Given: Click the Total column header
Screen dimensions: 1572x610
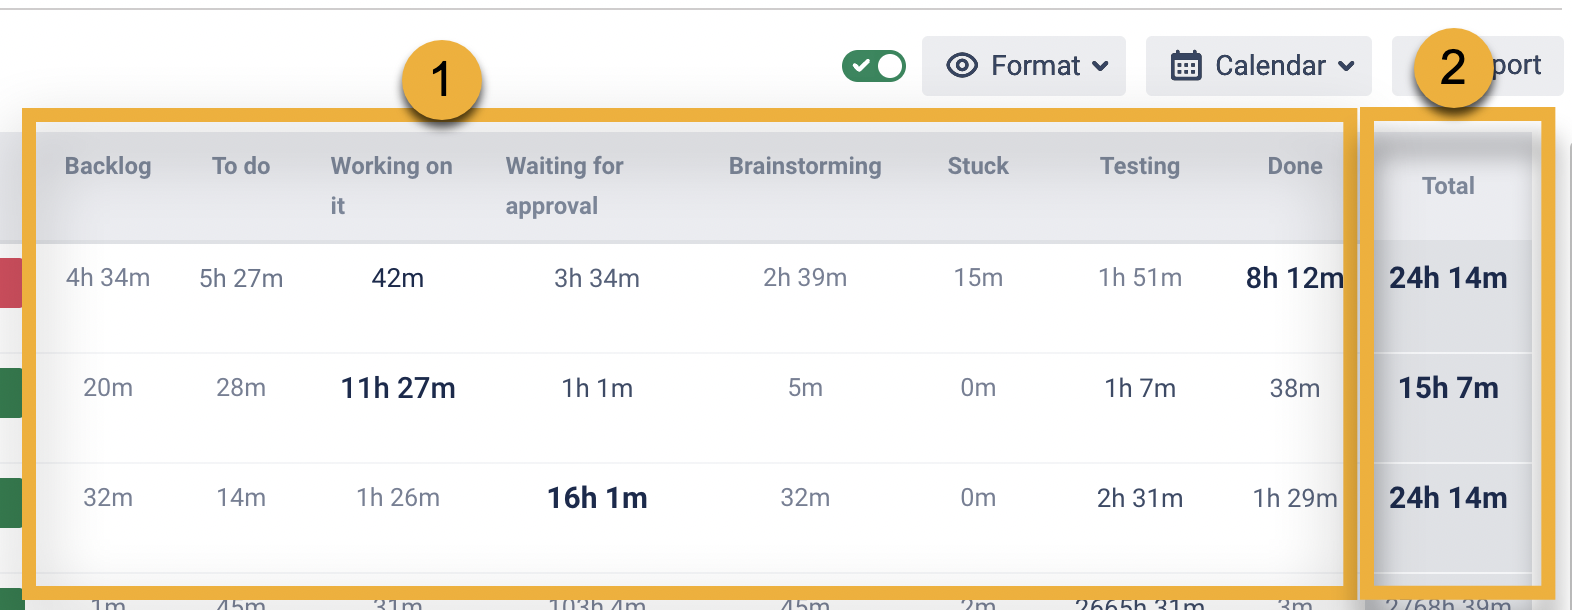Looking at the screenshot, I should (x=1448, y=186).
